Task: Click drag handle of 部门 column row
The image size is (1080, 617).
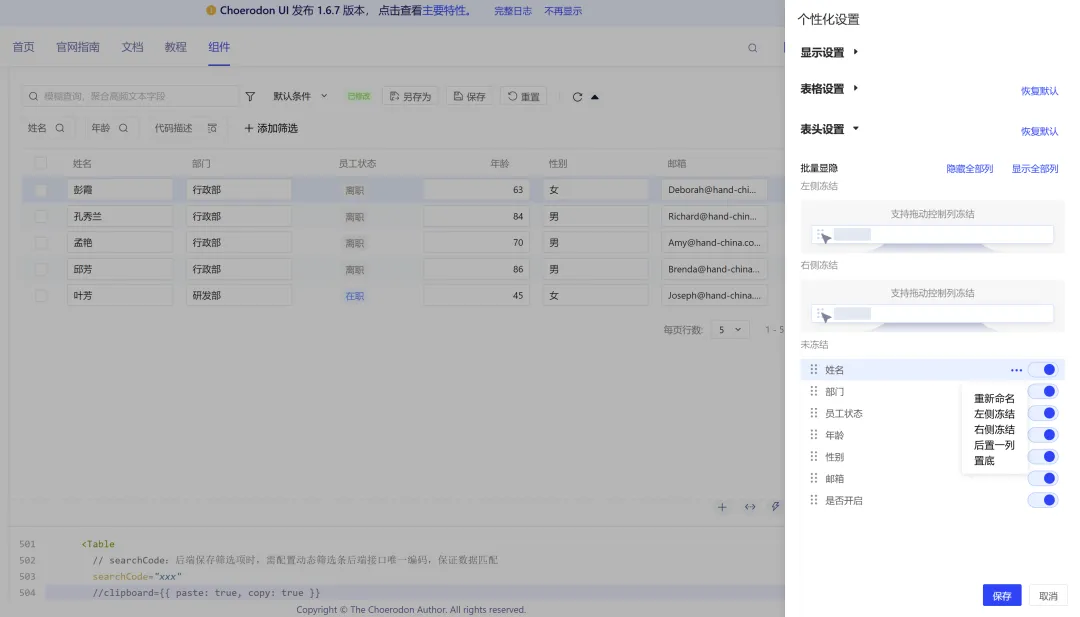Action: [813, 391]
